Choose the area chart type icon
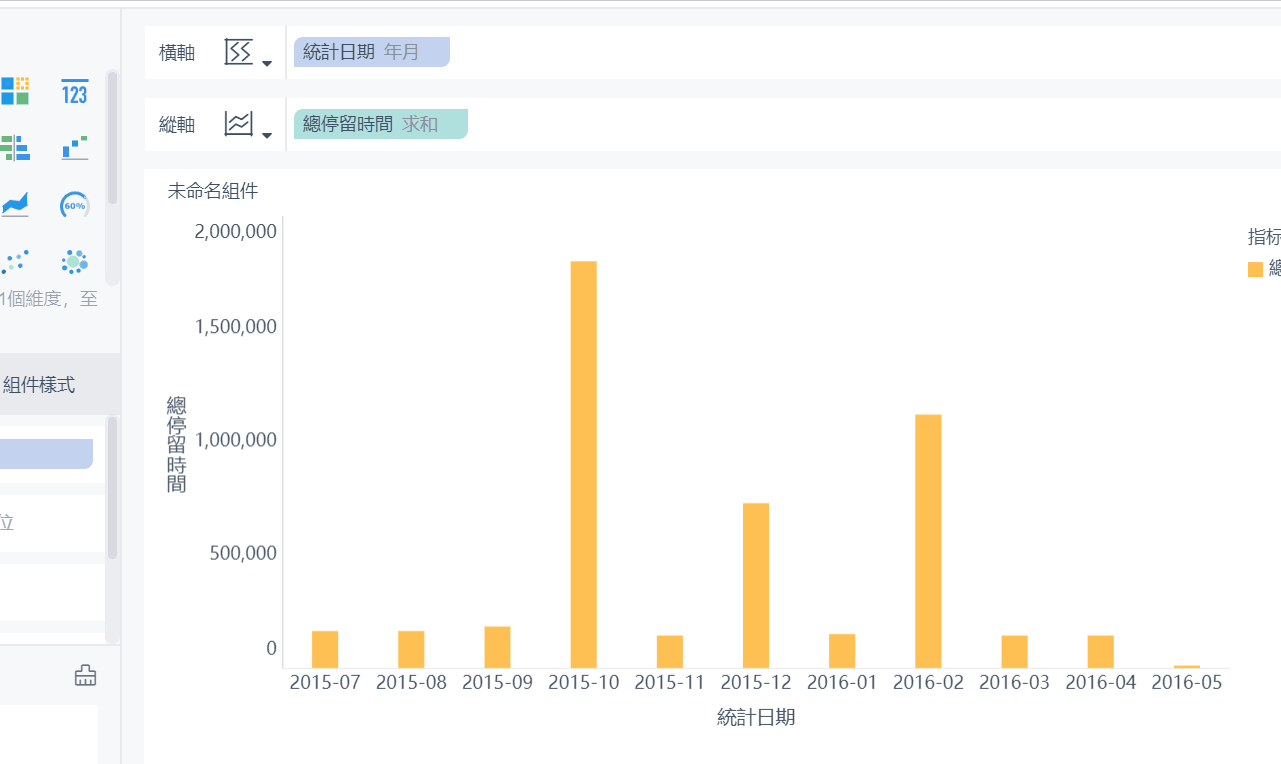The image size is (1281, 764). (x=15, y=205)
